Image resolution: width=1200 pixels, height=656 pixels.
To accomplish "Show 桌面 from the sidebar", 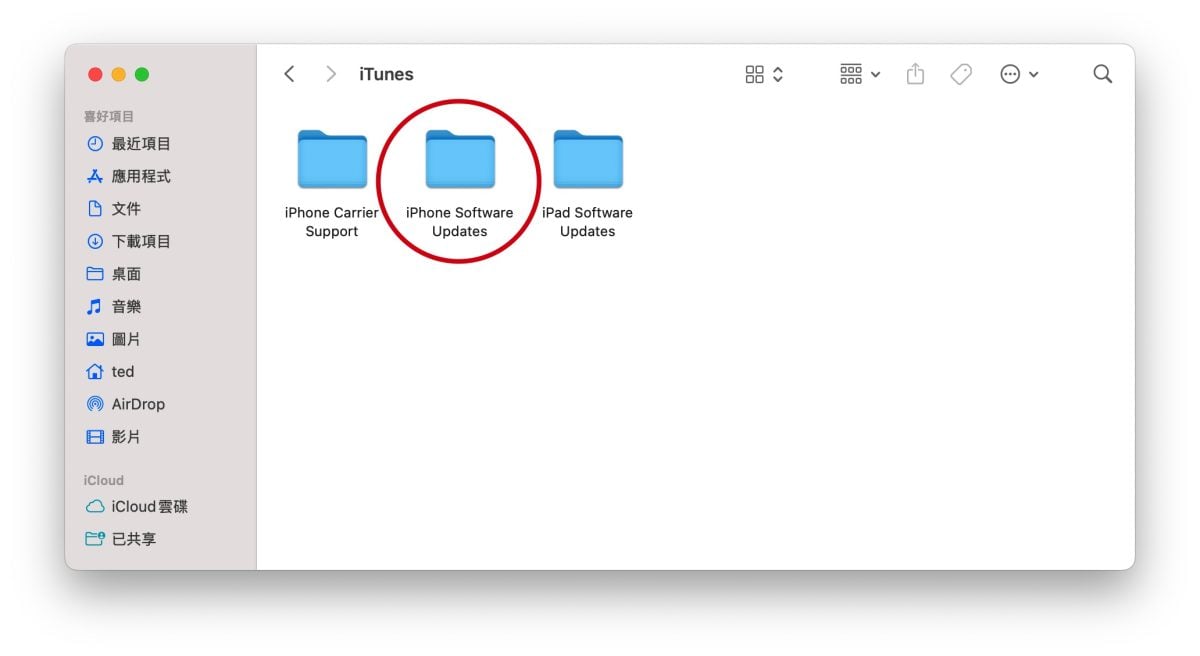I will (x=125, y=274).
